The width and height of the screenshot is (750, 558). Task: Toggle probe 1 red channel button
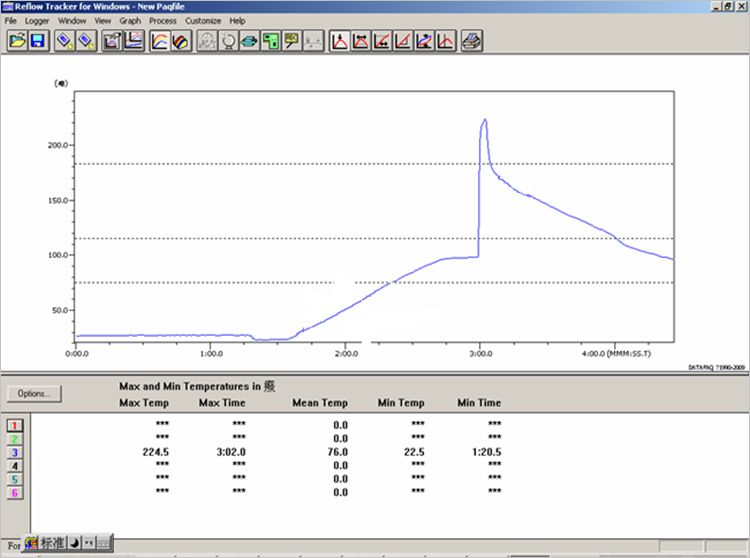[15, 426]
